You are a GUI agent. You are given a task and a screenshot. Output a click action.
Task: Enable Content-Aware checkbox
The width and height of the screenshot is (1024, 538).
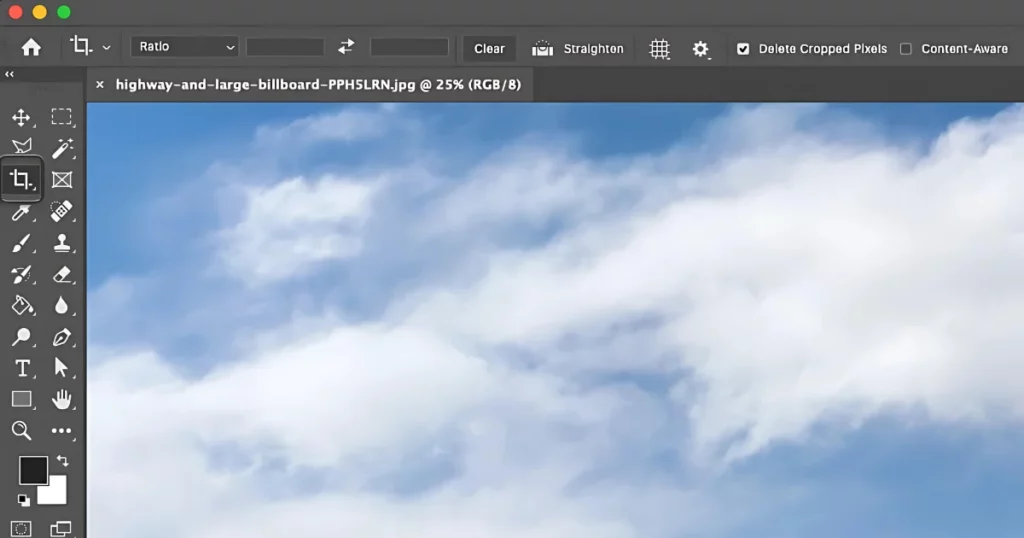tap(906, 49)
